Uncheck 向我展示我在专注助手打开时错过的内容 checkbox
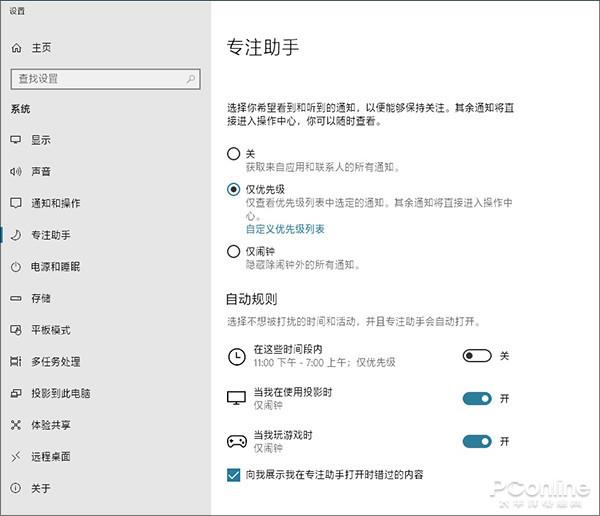This screenshot has width=600, height=516. pyautogui.click(x=235, y=475)
